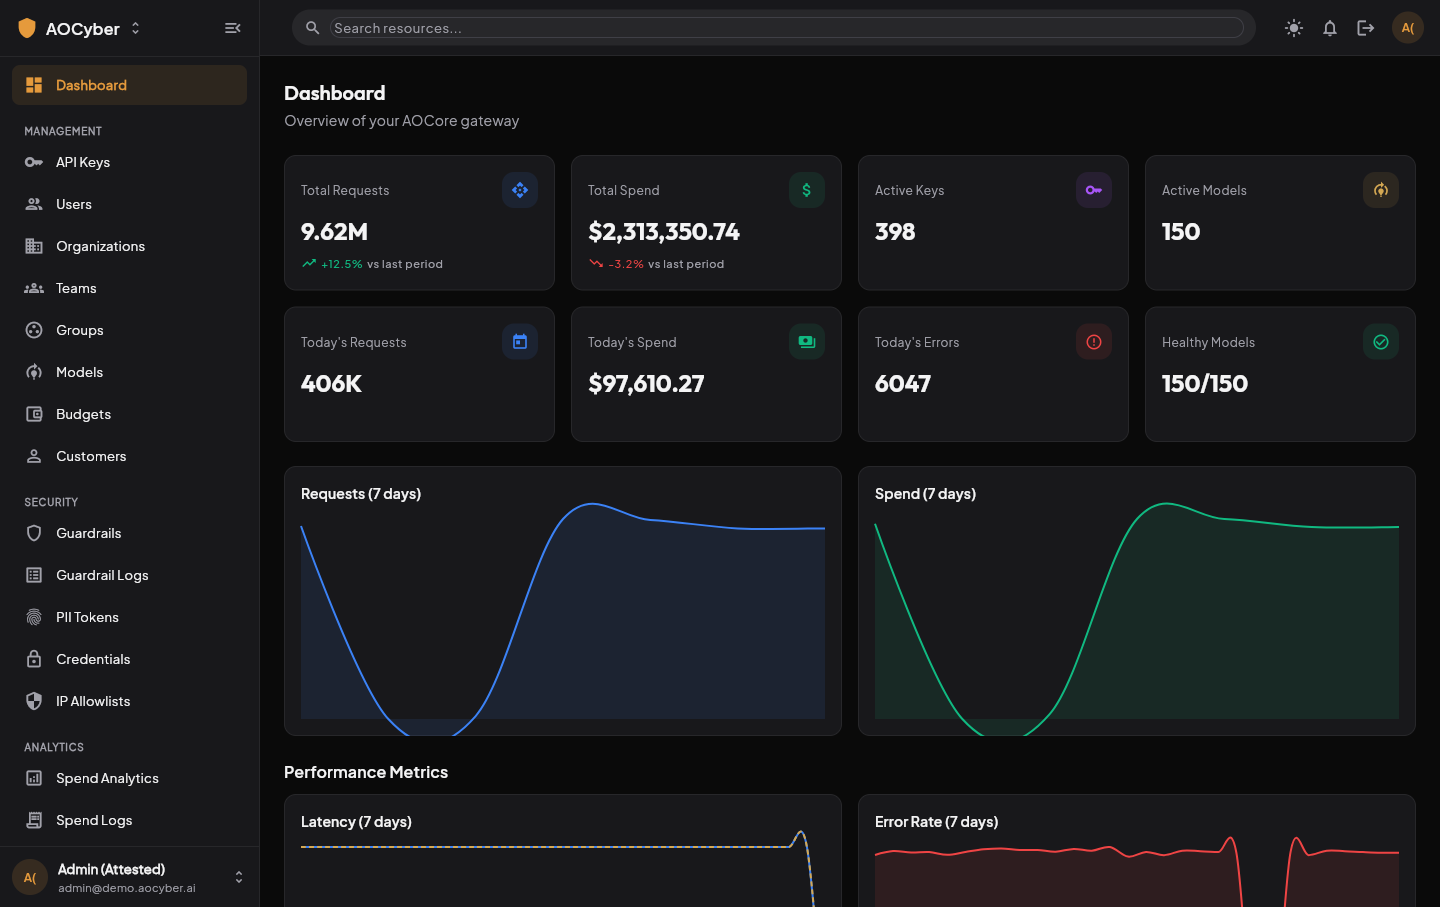Focus the Search resources input field
This screenshot has height=907, width=1440.
click(x=788, y=28)
